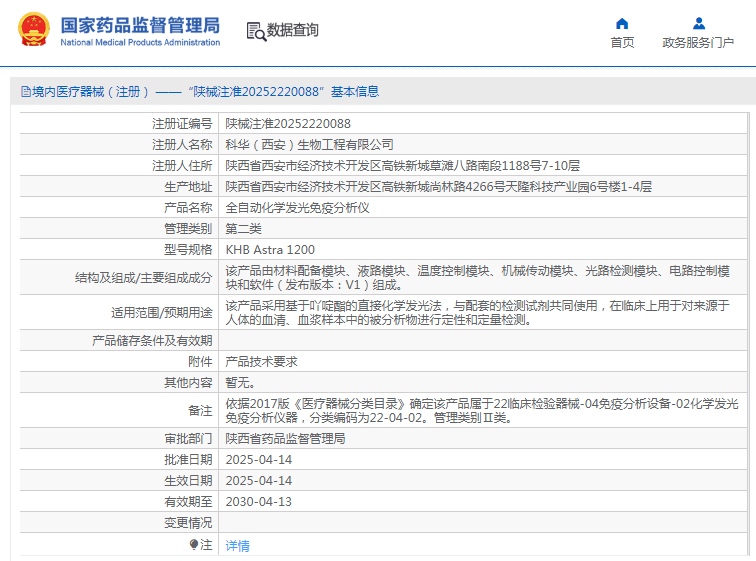
Task: Click effective date value in 生效日期 row
Action: click(x=258, y=481)
